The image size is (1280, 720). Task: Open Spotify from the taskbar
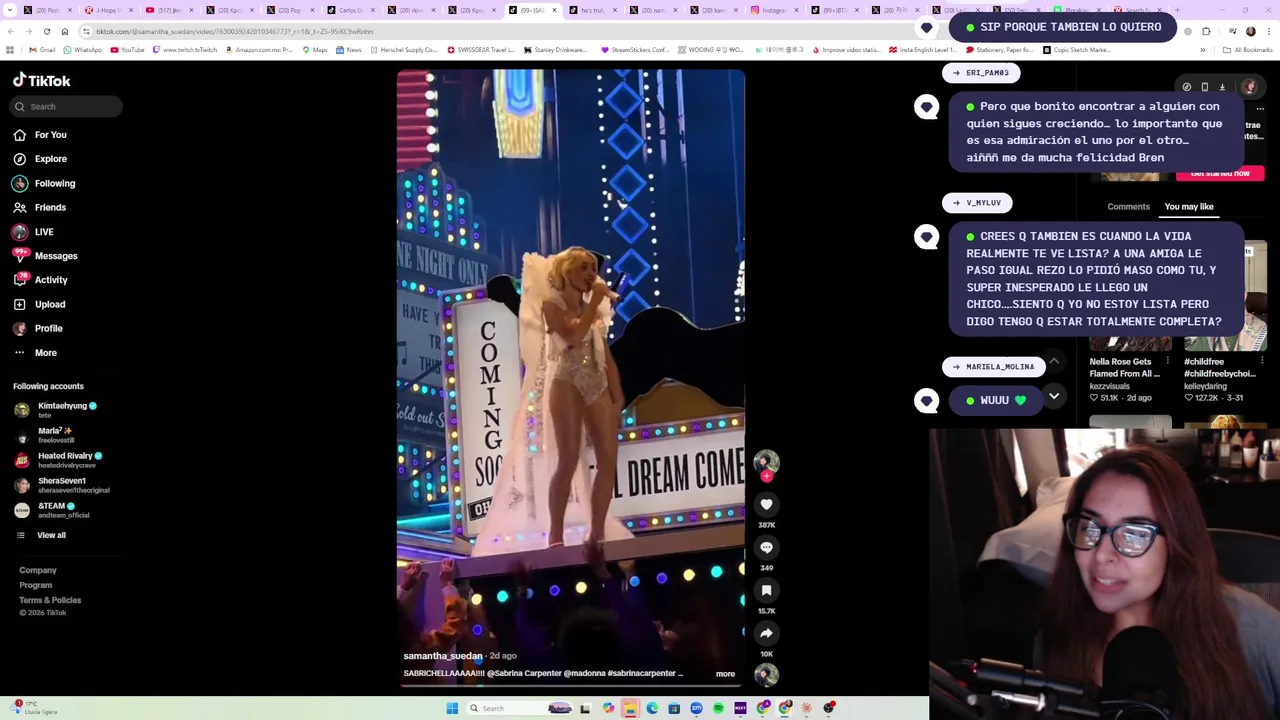(x=718, y=709)
